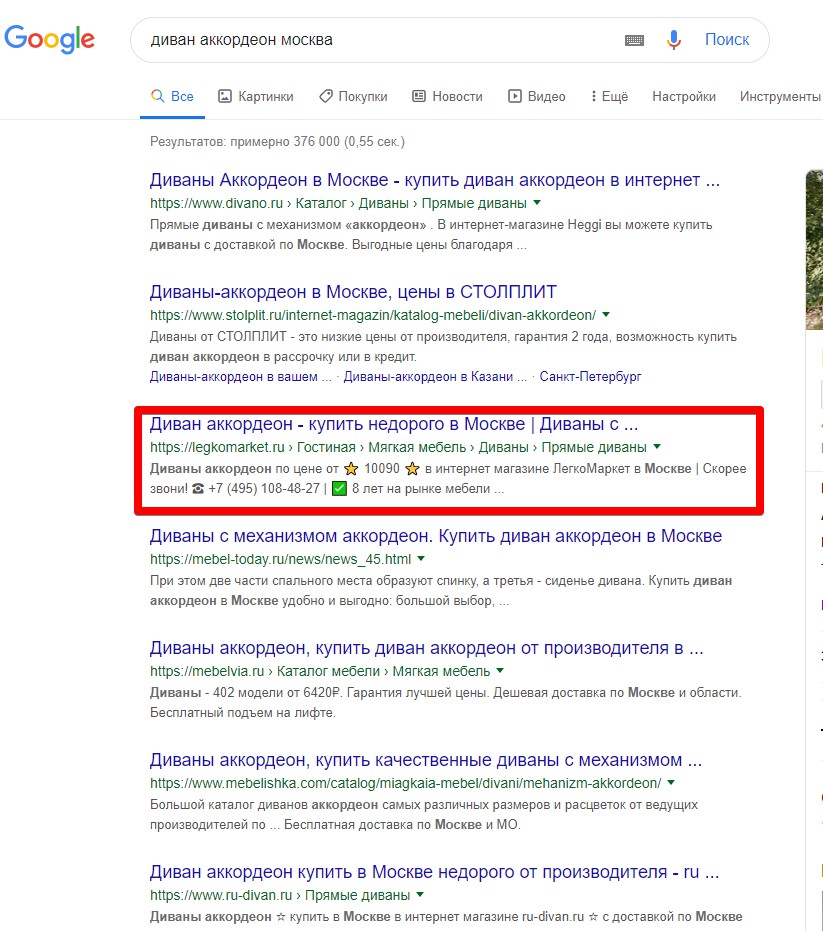Select the Все tab
823x931 pixels.
pyautogui.click(x=172, y=96)
